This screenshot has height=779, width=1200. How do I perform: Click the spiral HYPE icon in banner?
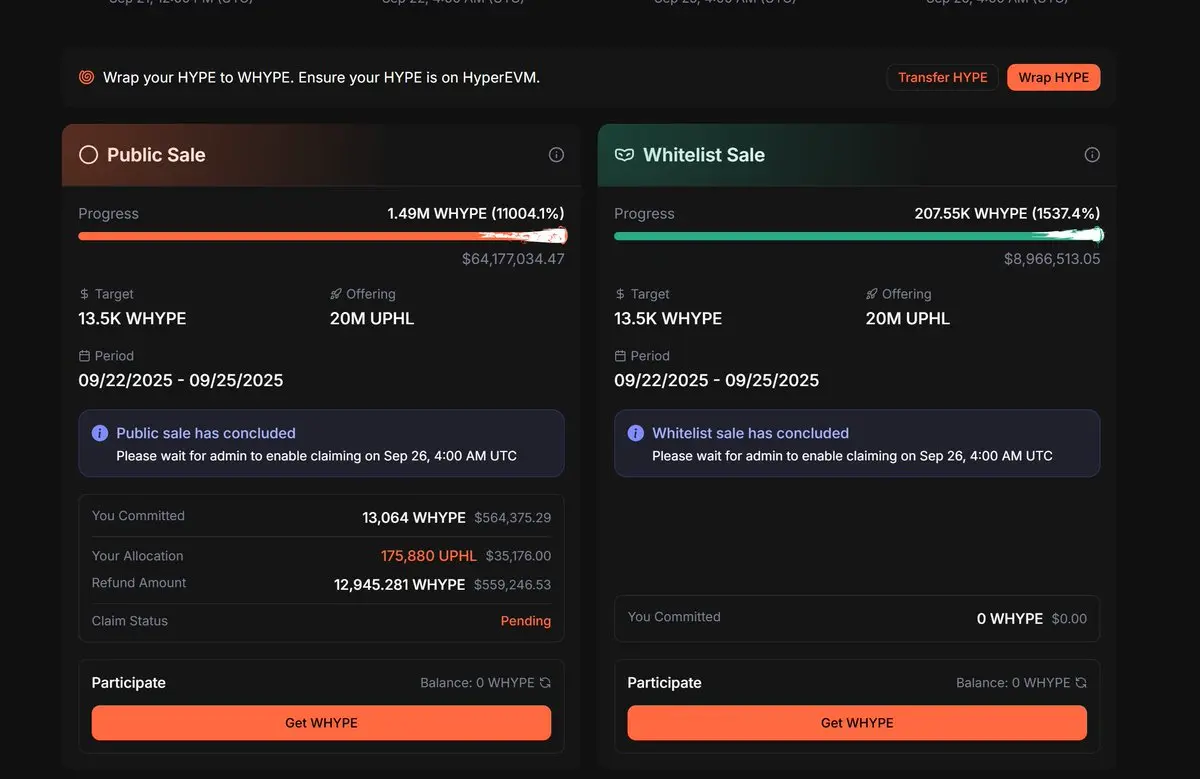[87, 77]
